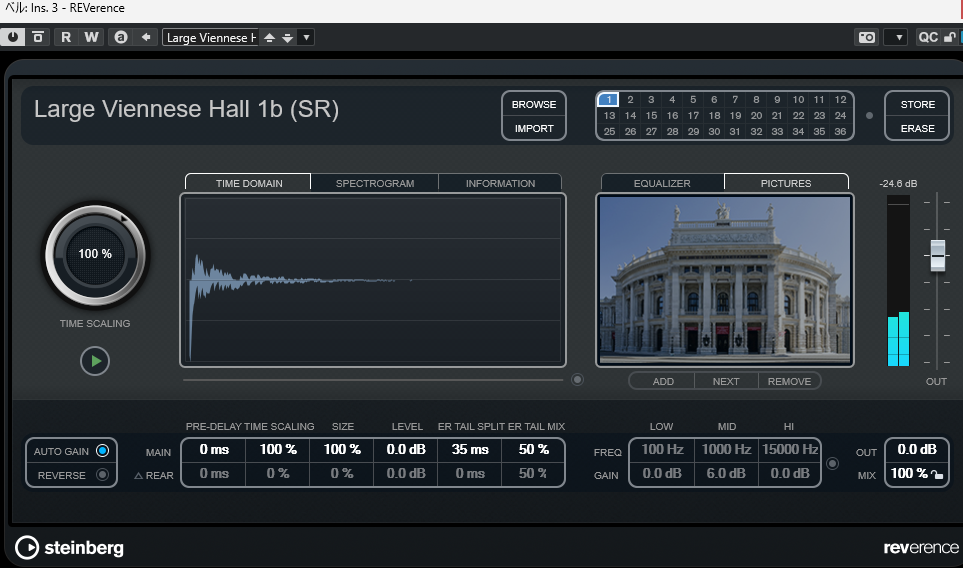Click the STORE program button

(918, 104)
